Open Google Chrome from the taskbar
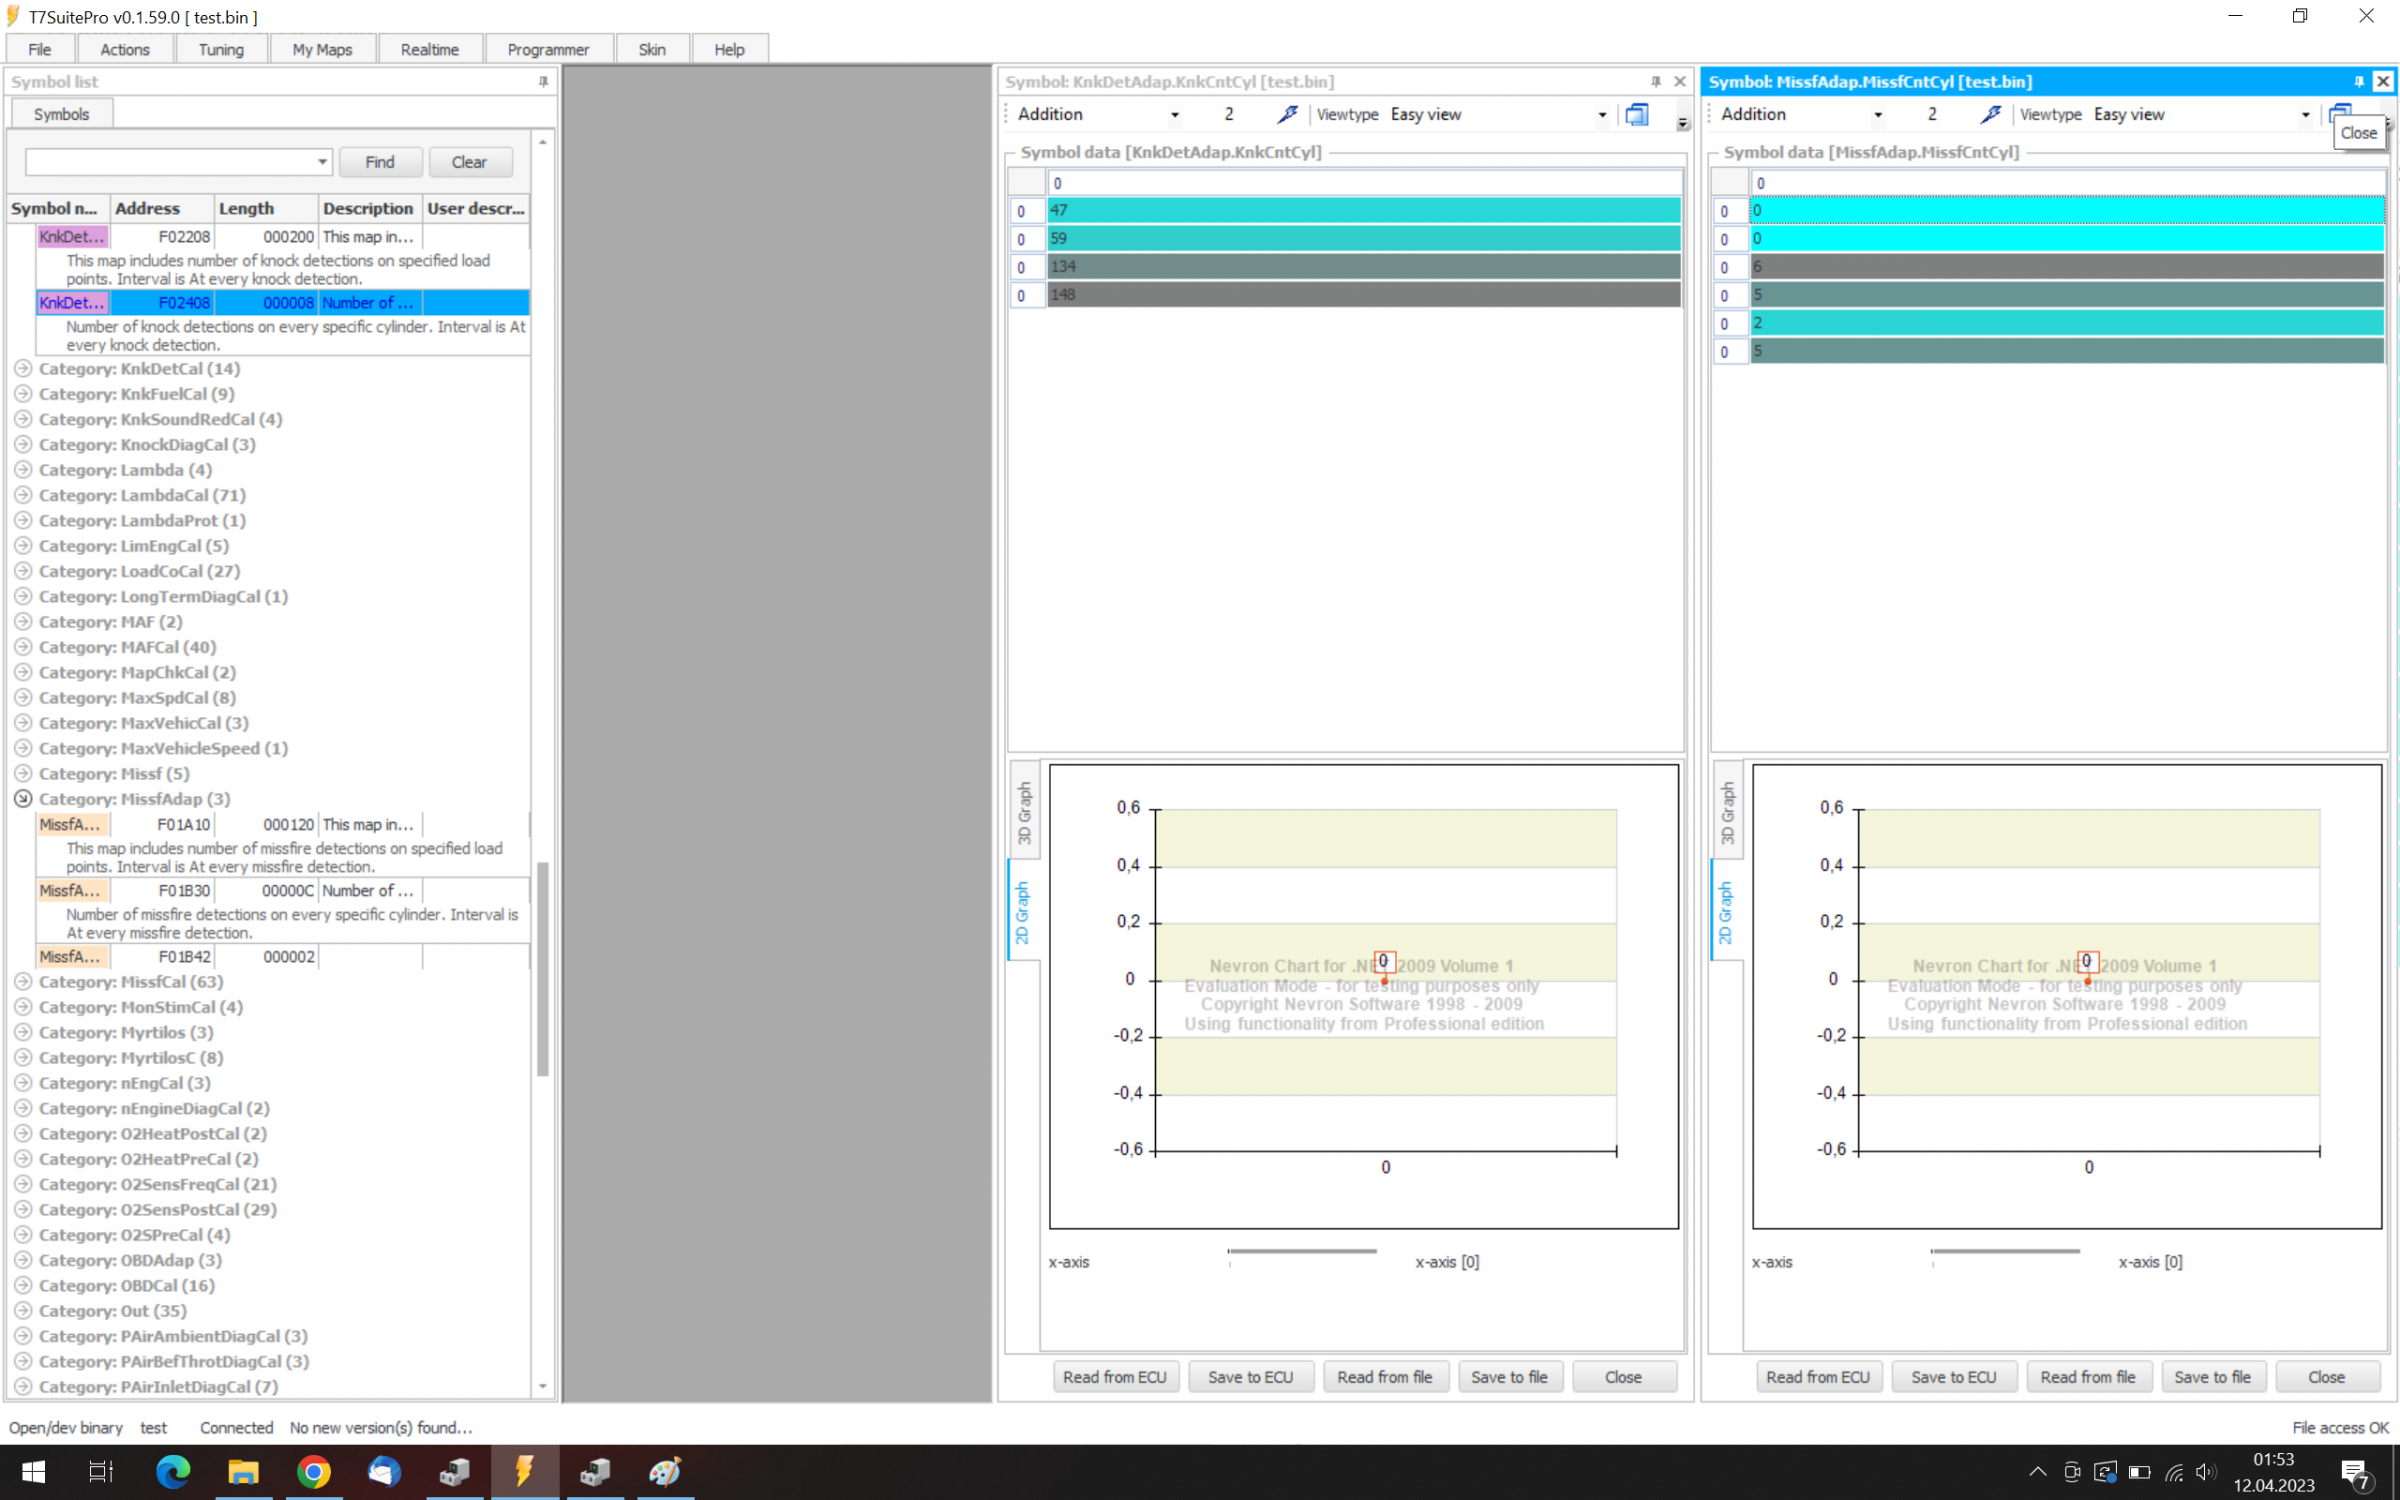This screenshot has width=2400, height=1500. click(314, 1471)
